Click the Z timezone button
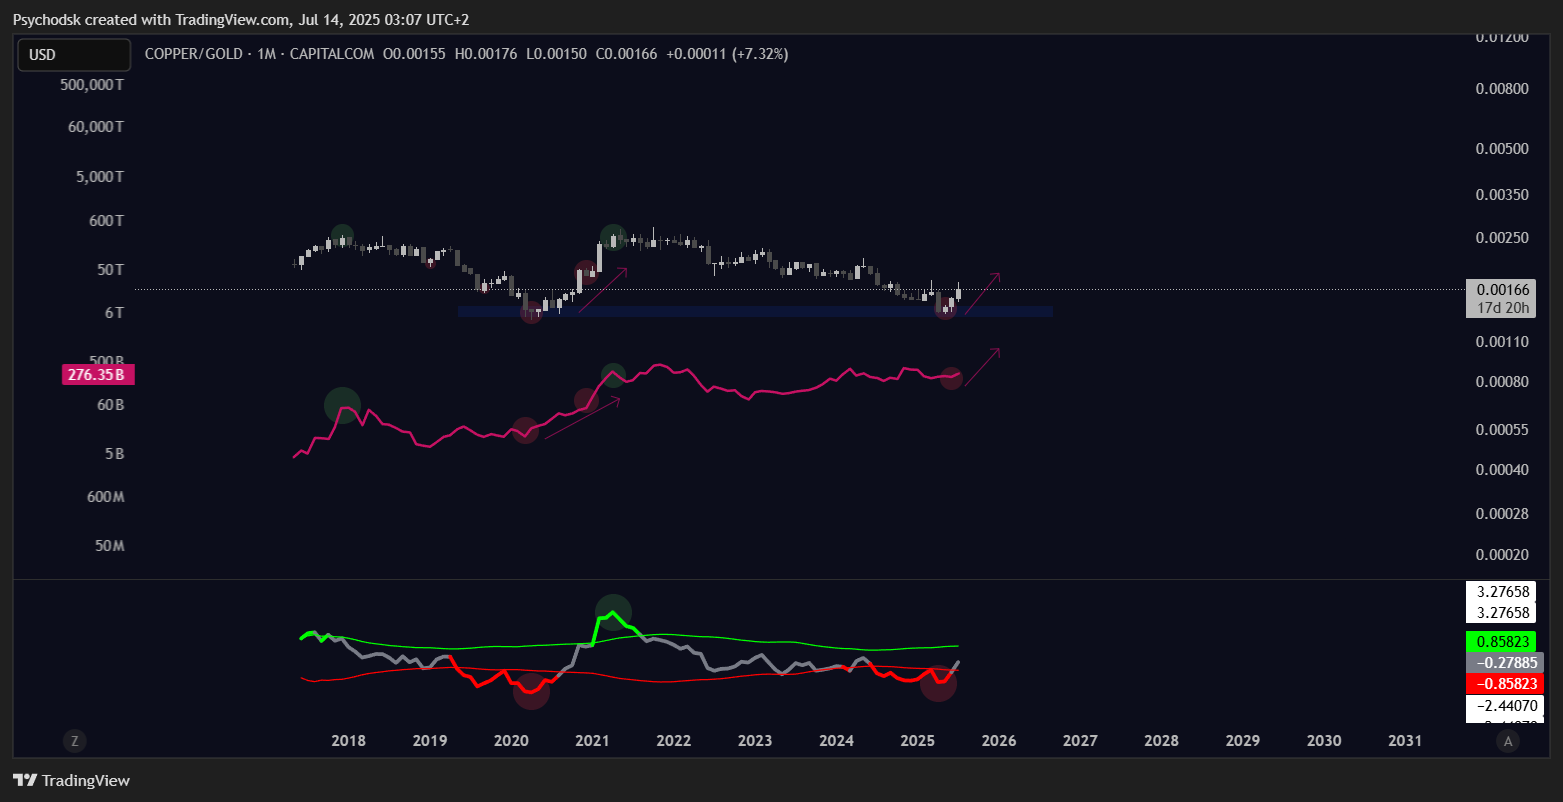The image size is (1563, 802). click(x=74, y=741)
